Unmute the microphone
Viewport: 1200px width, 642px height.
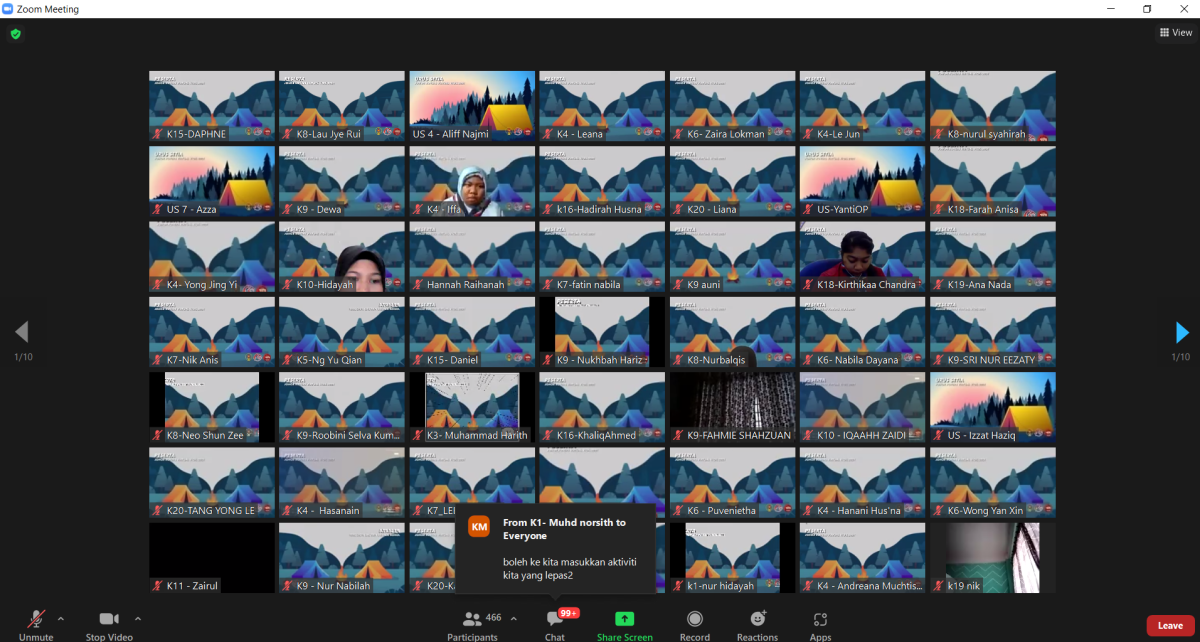[36, 624]
